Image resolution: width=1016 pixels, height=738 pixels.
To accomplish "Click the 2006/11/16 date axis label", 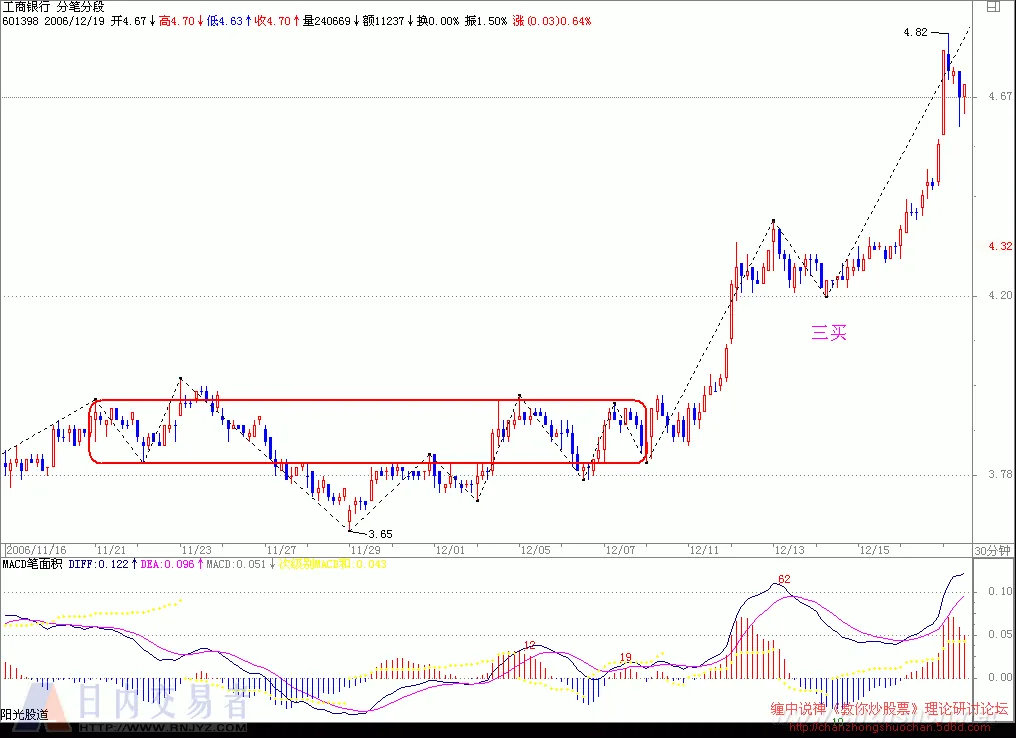I will point(36,551).
